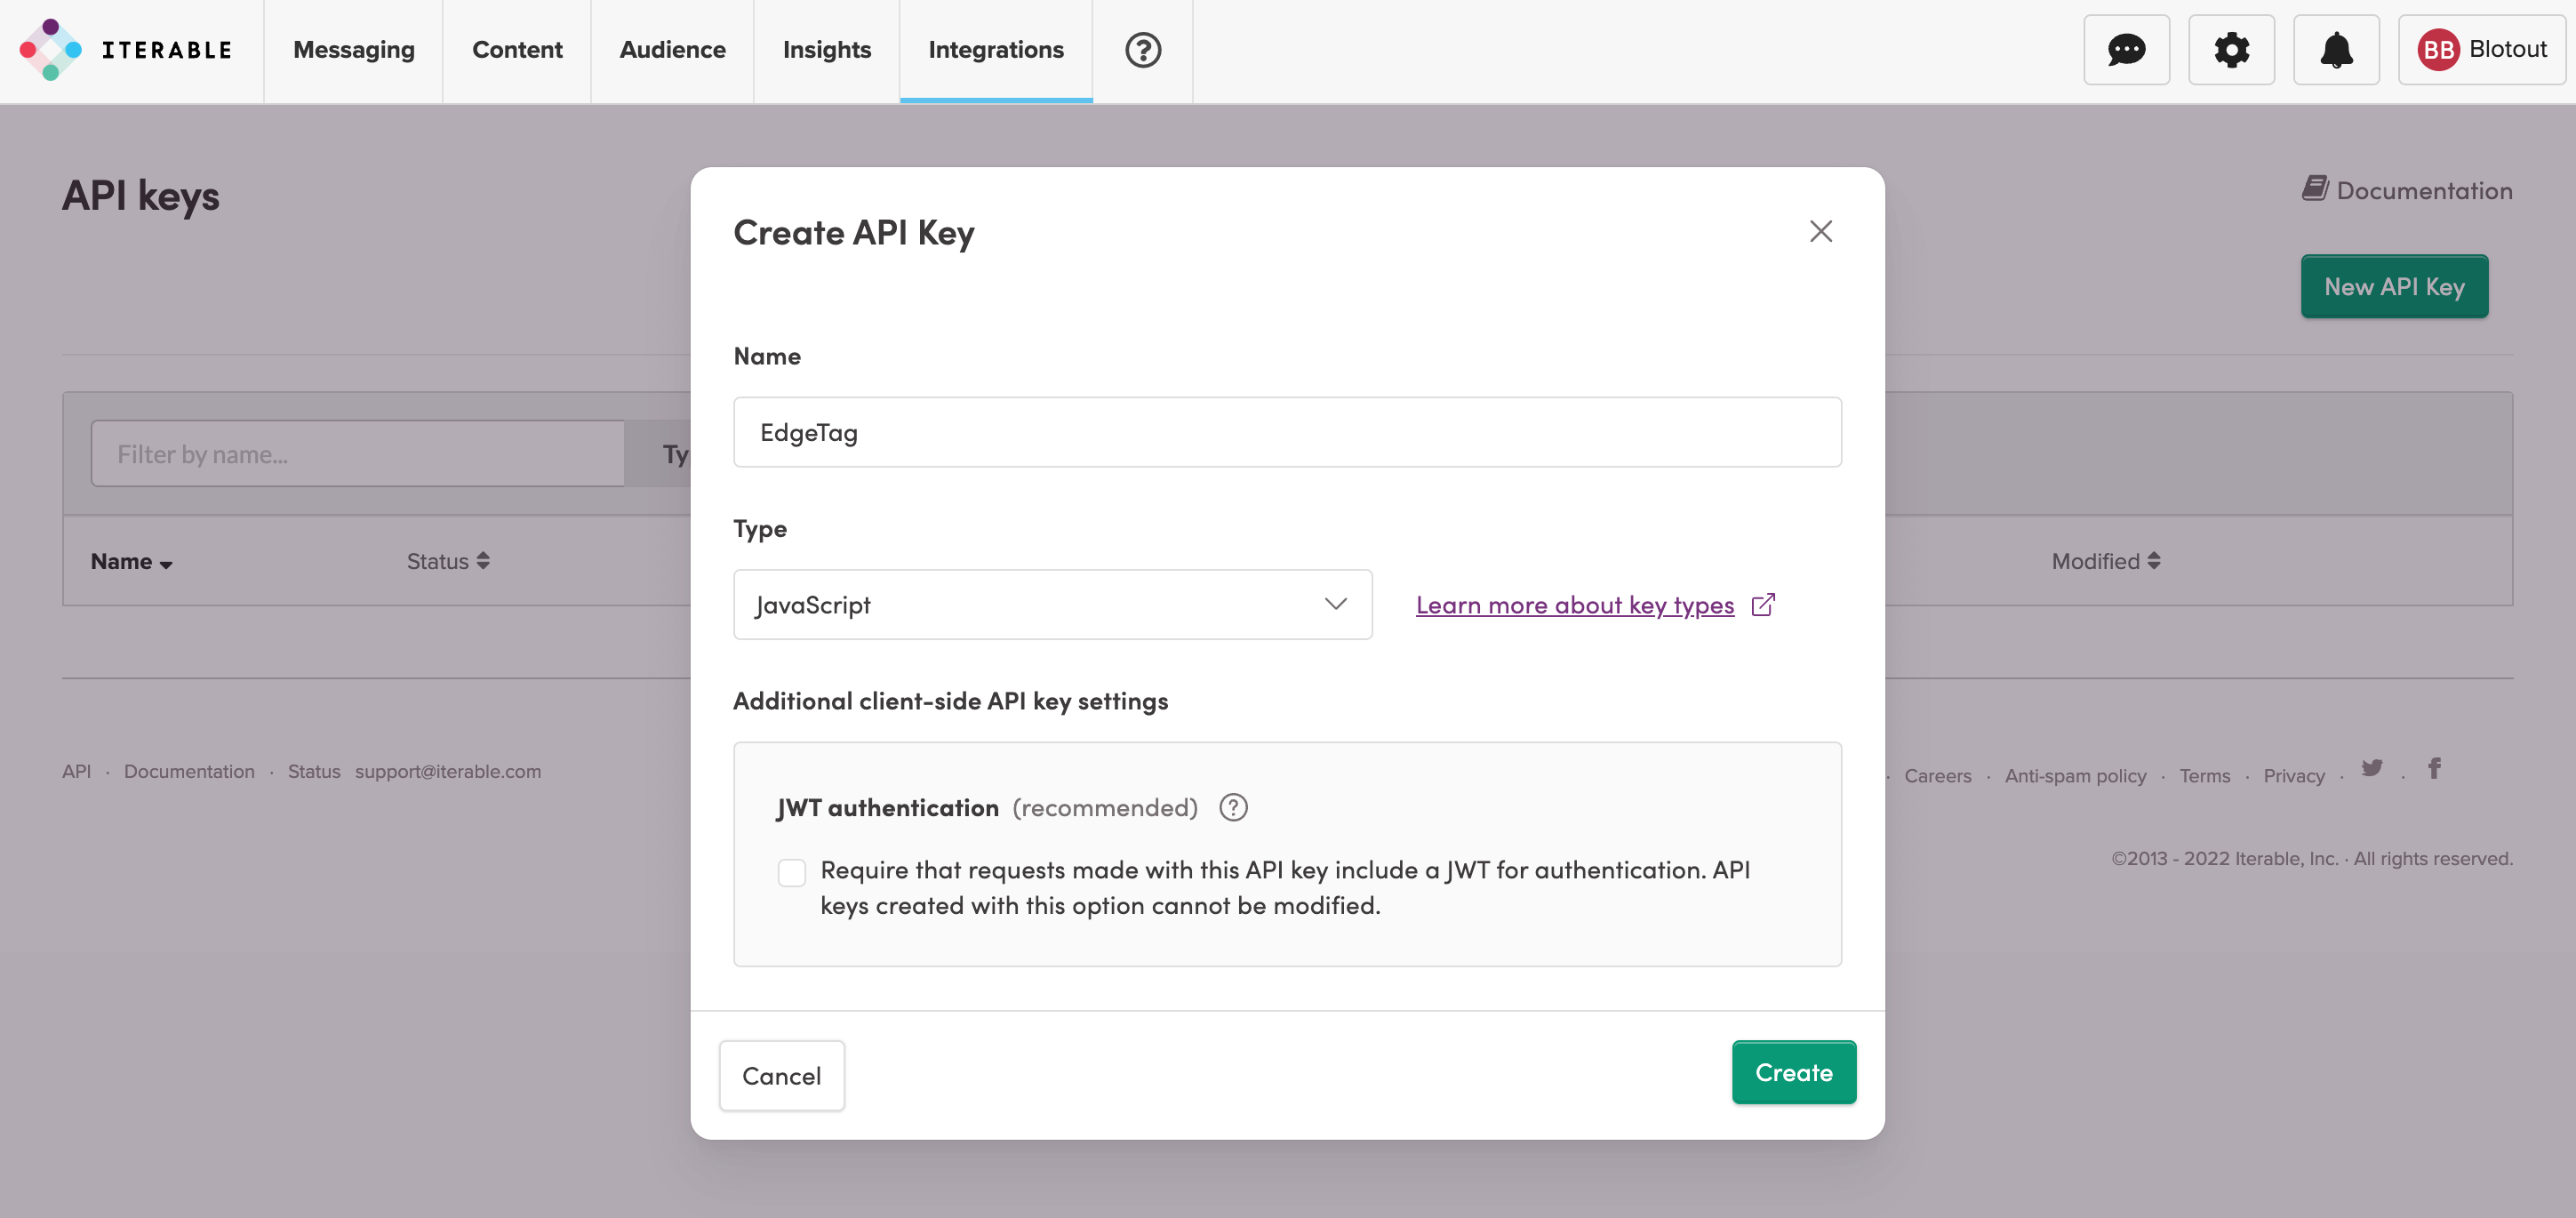Enable the JWT authentication requirement checkbox
Viewport: 2576px width, 1218px height.
(x=792, y=872)
